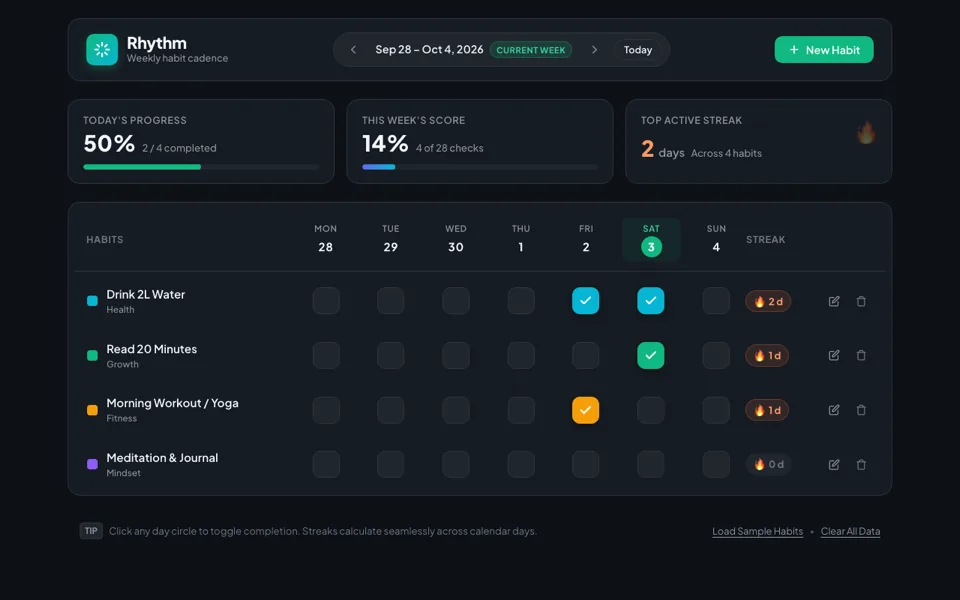This screenshot has width=960, height=600.
Task: Select the MON 28 day column header
Action: tap(326, 239)
